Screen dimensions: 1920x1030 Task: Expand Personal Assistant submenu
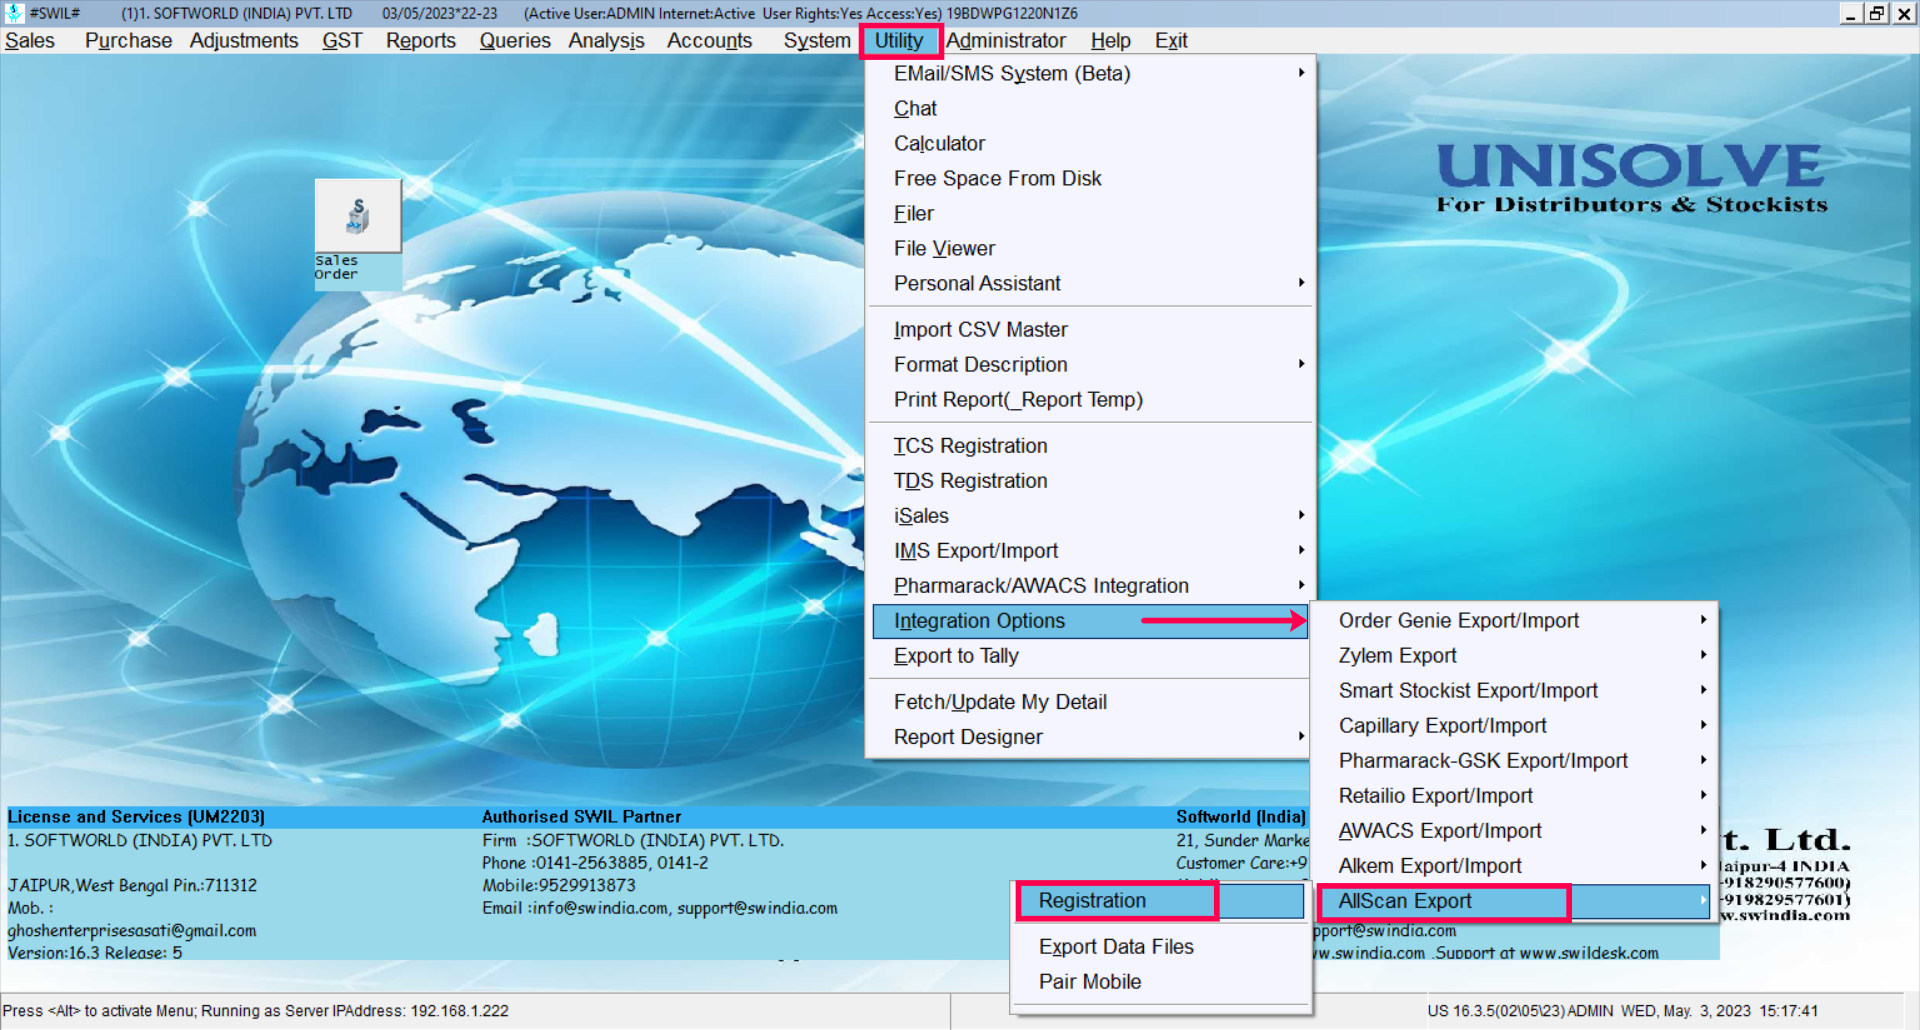click(1090, 284)
